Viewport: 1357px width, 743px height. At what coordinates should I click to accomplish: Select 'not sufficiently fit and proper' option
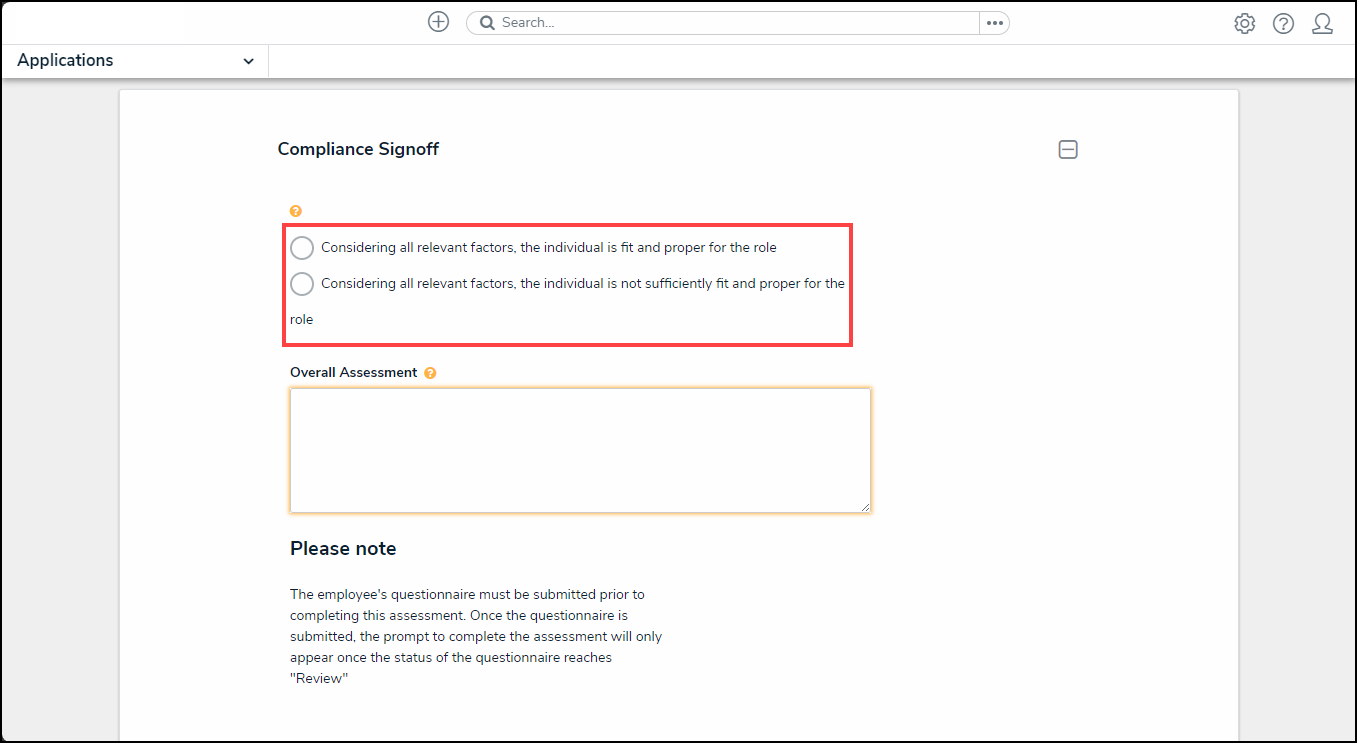tap(301, 283)
